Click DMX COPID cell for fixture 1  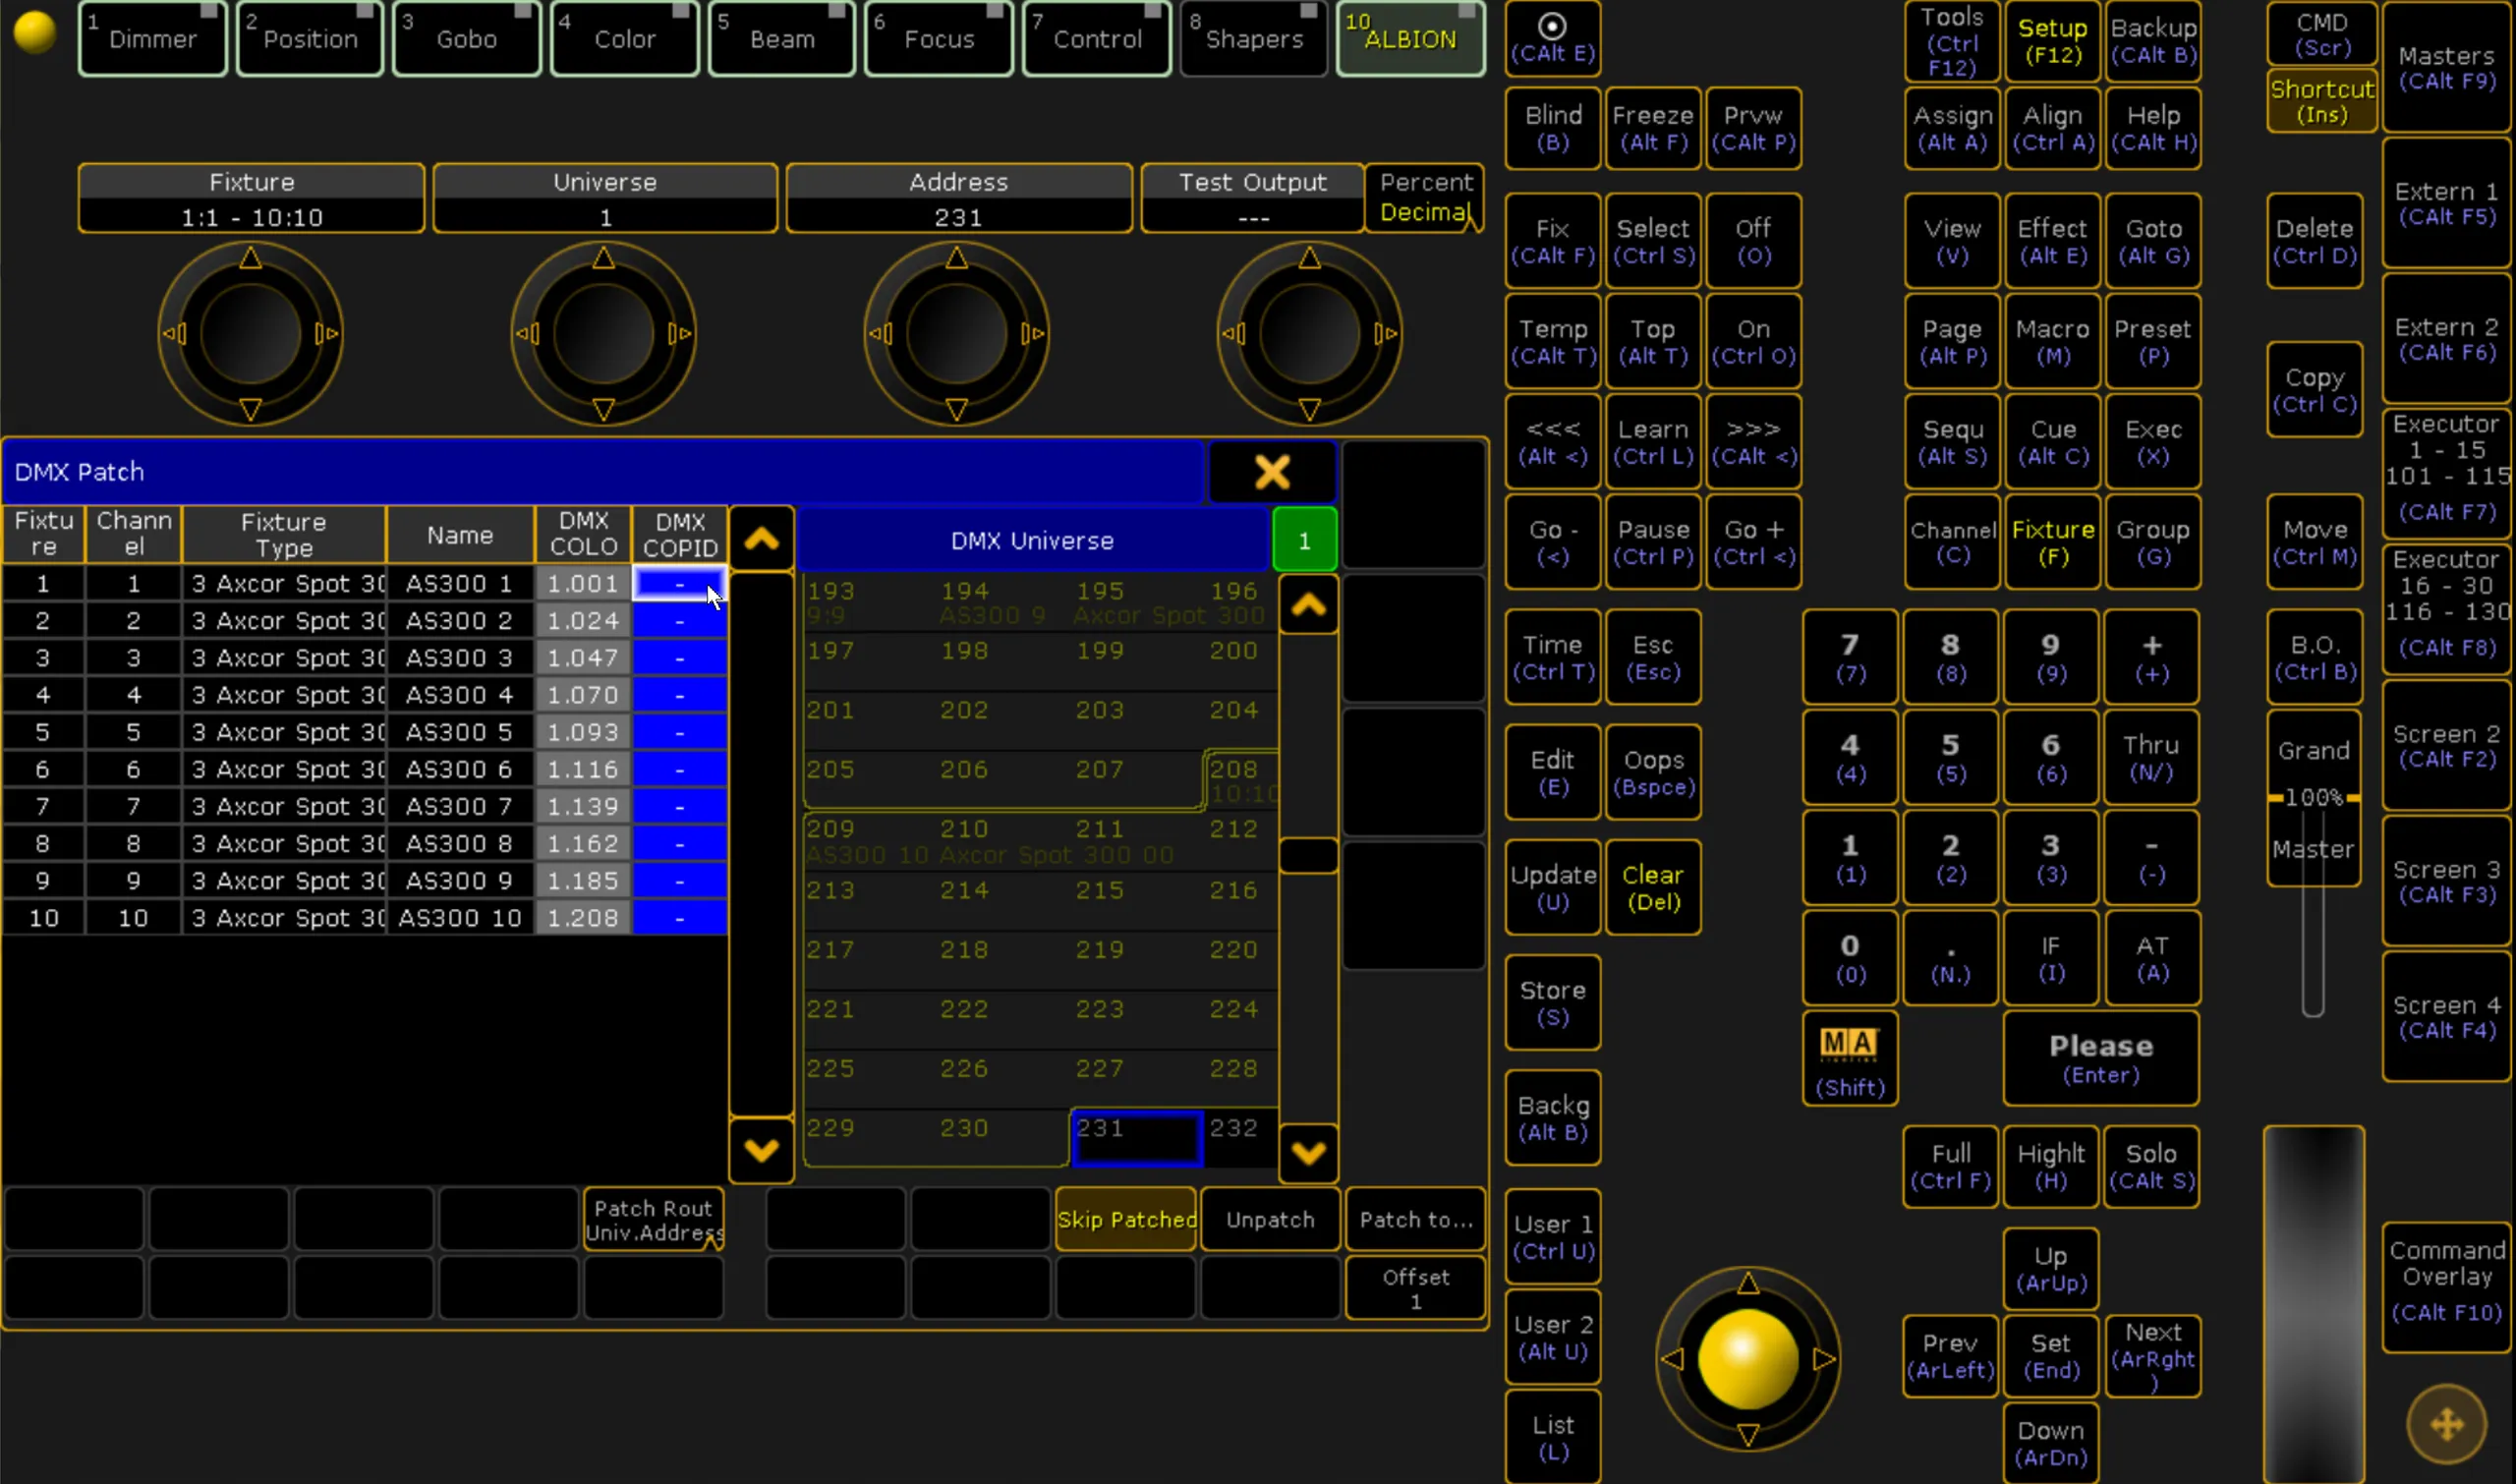[x=679, y=584]
